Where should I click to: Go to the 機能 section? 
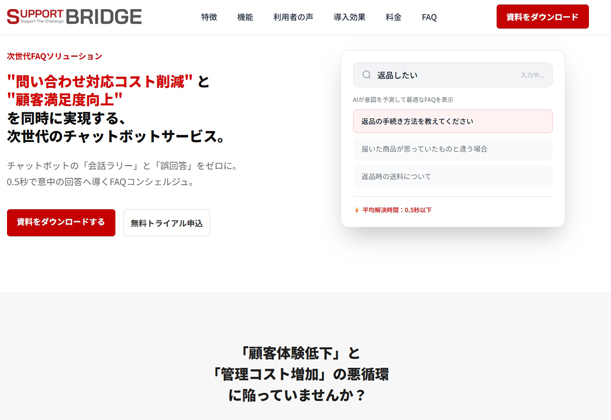point(245,17)
